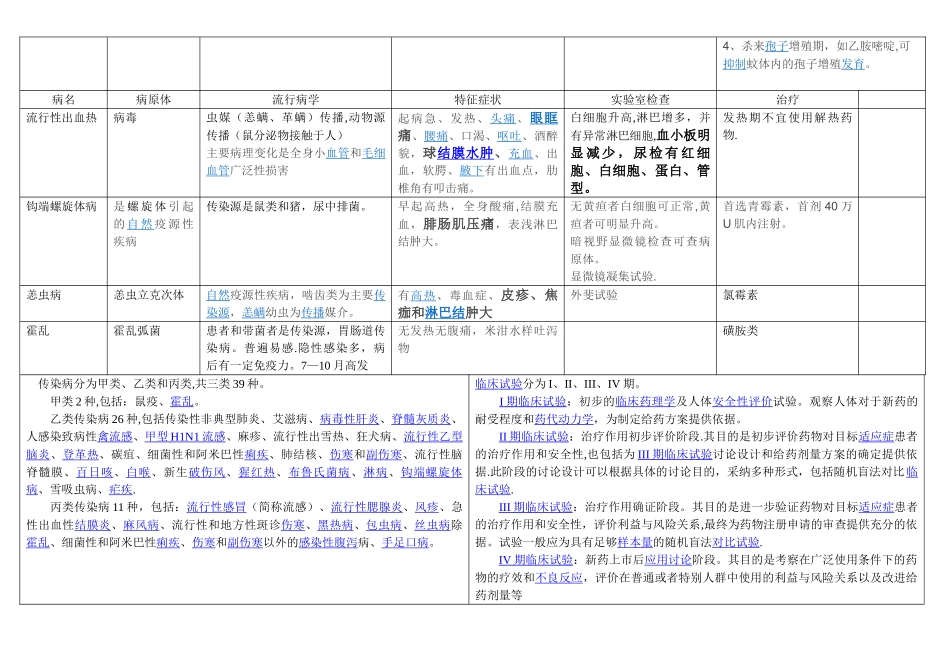Open the 病毒性肝炎 hyperlink
Screen dimensions: 950x672
[x=350, y=419]
